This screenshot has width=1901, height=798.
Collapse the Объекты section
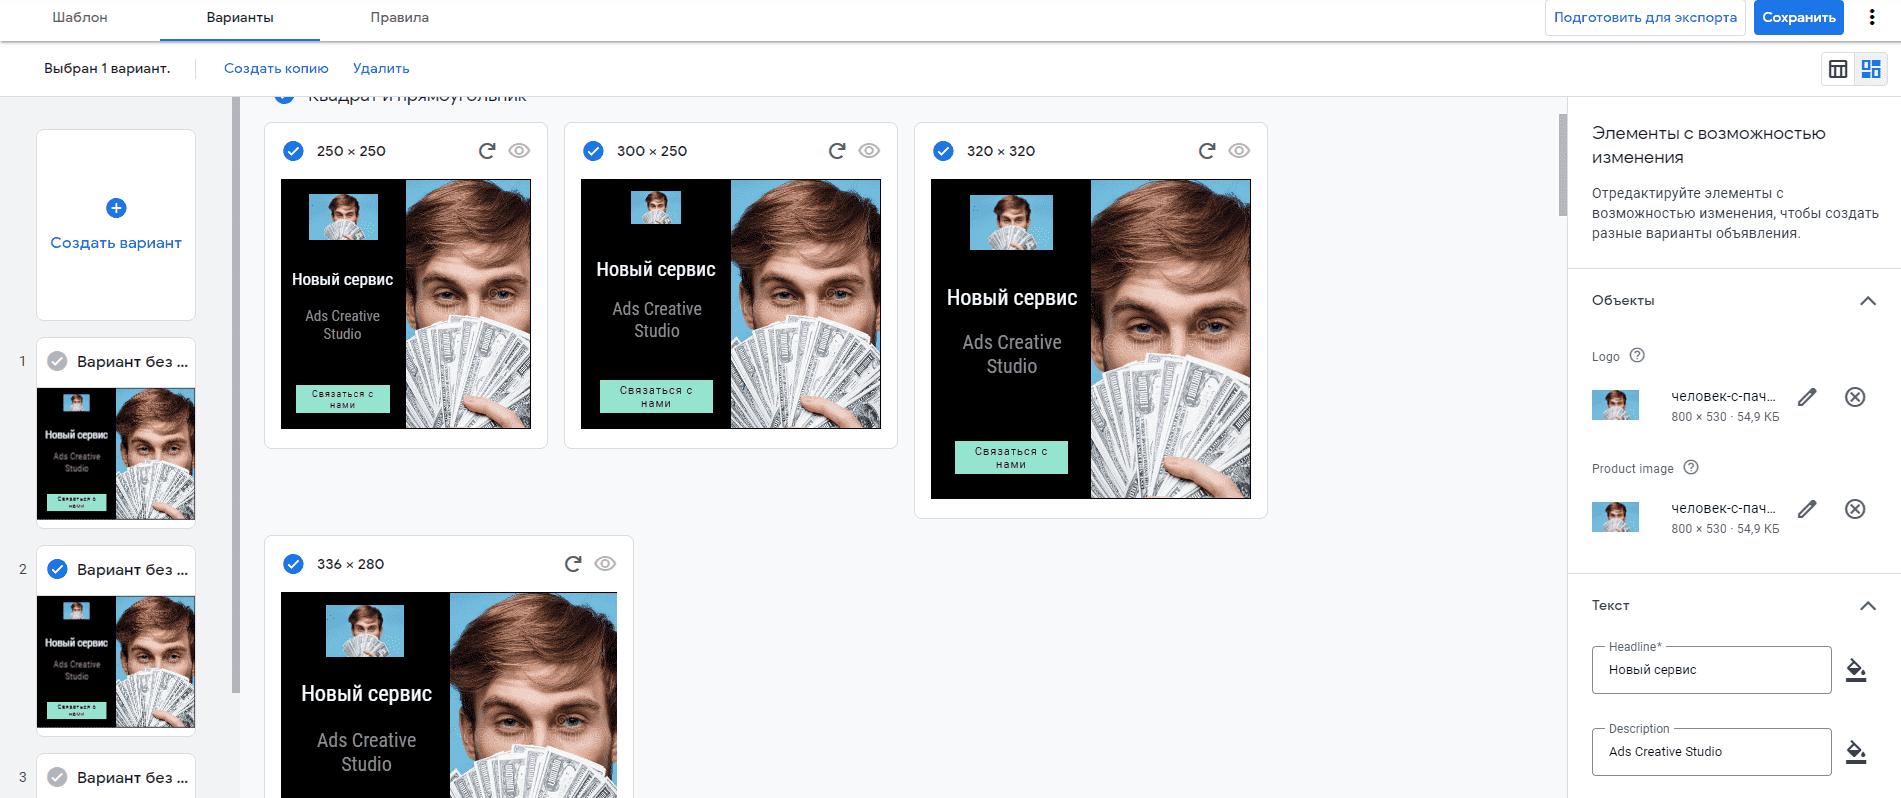click(x=1867, y=301)
